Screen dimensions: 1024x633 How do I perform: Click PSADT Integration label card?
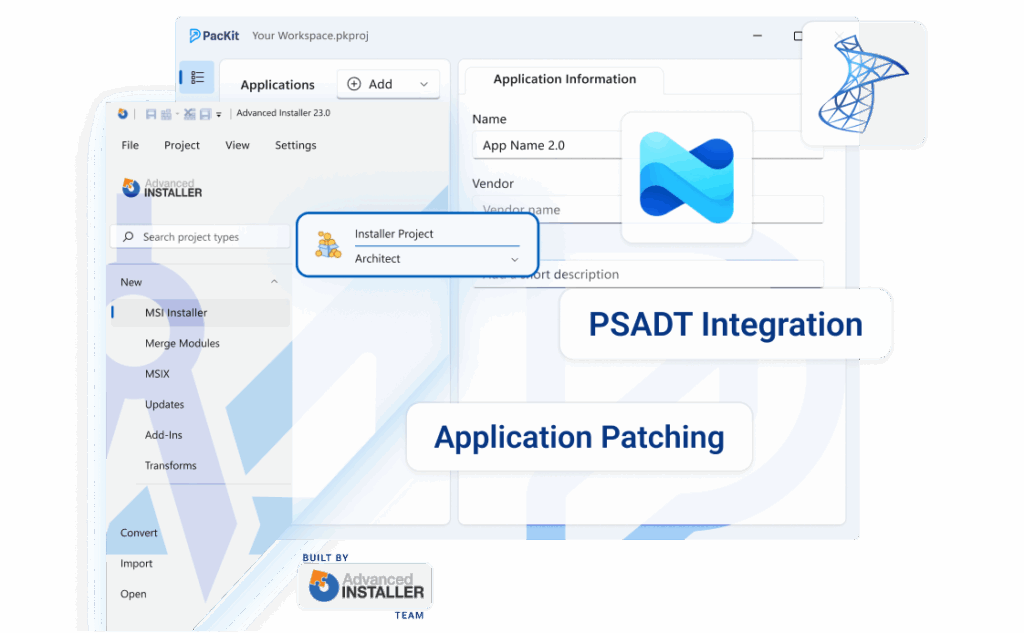(726, 324)
